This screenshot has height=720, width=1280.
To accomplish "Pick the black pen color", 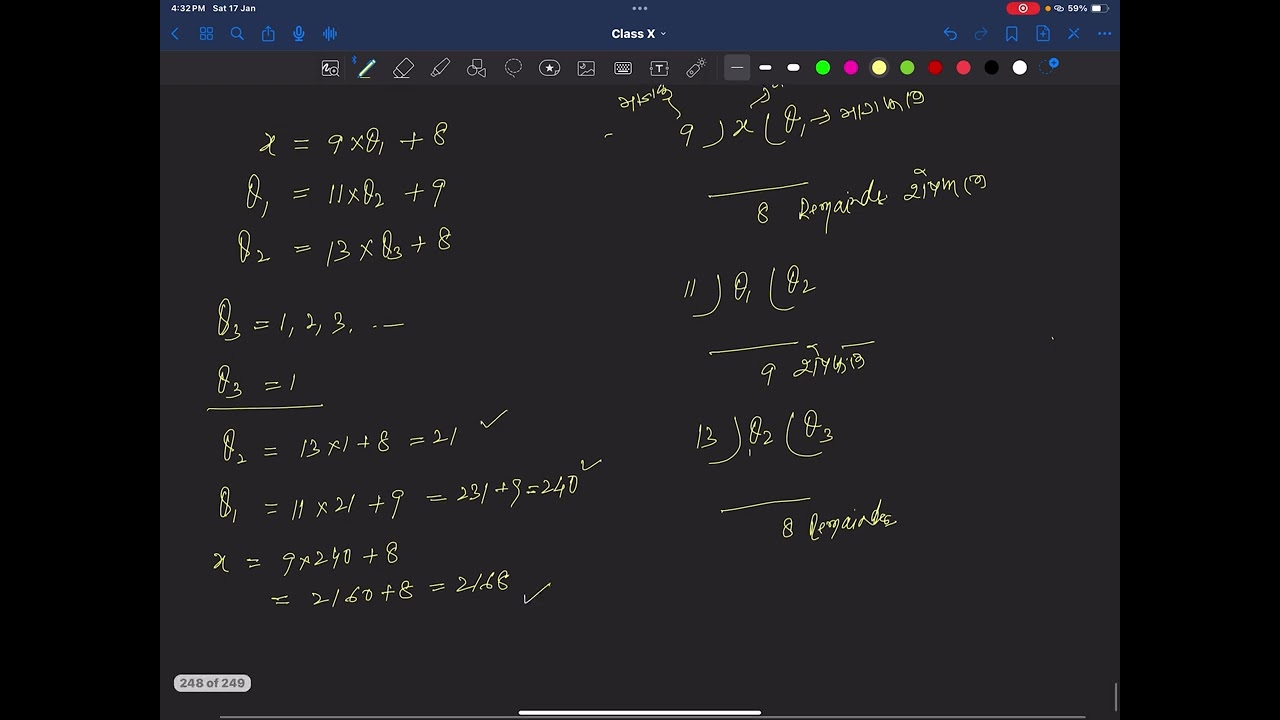I will tap(991, 68).
